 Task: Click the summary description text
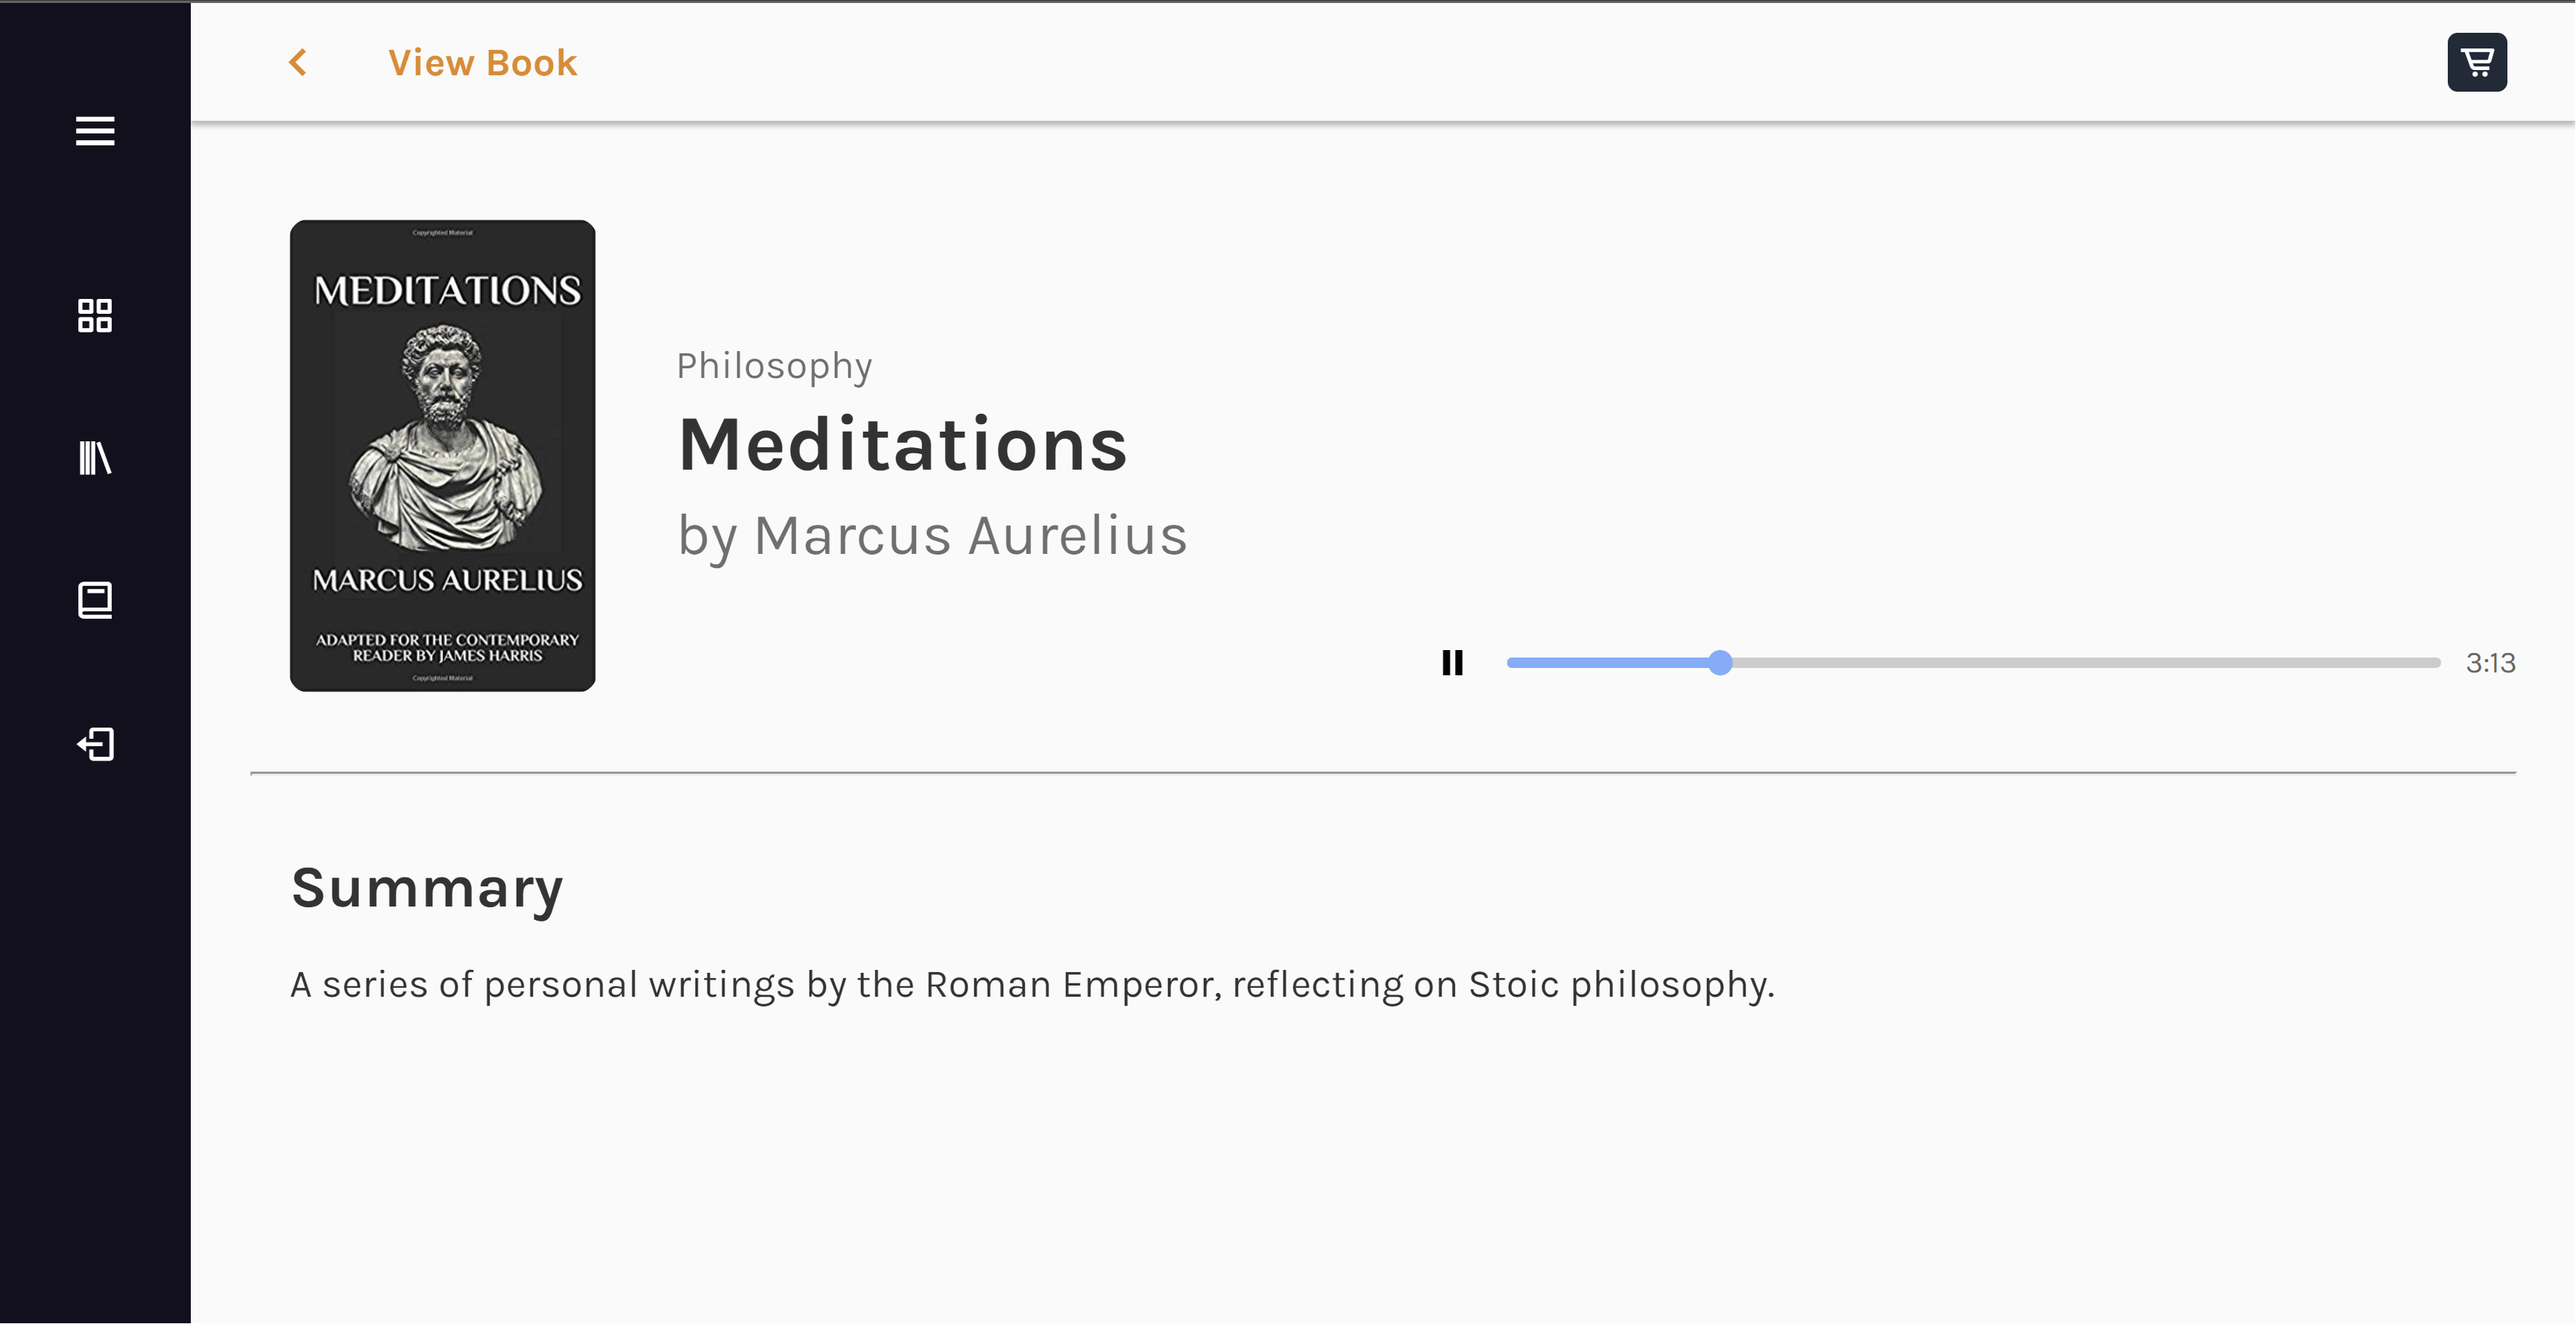coord(1032,985)
